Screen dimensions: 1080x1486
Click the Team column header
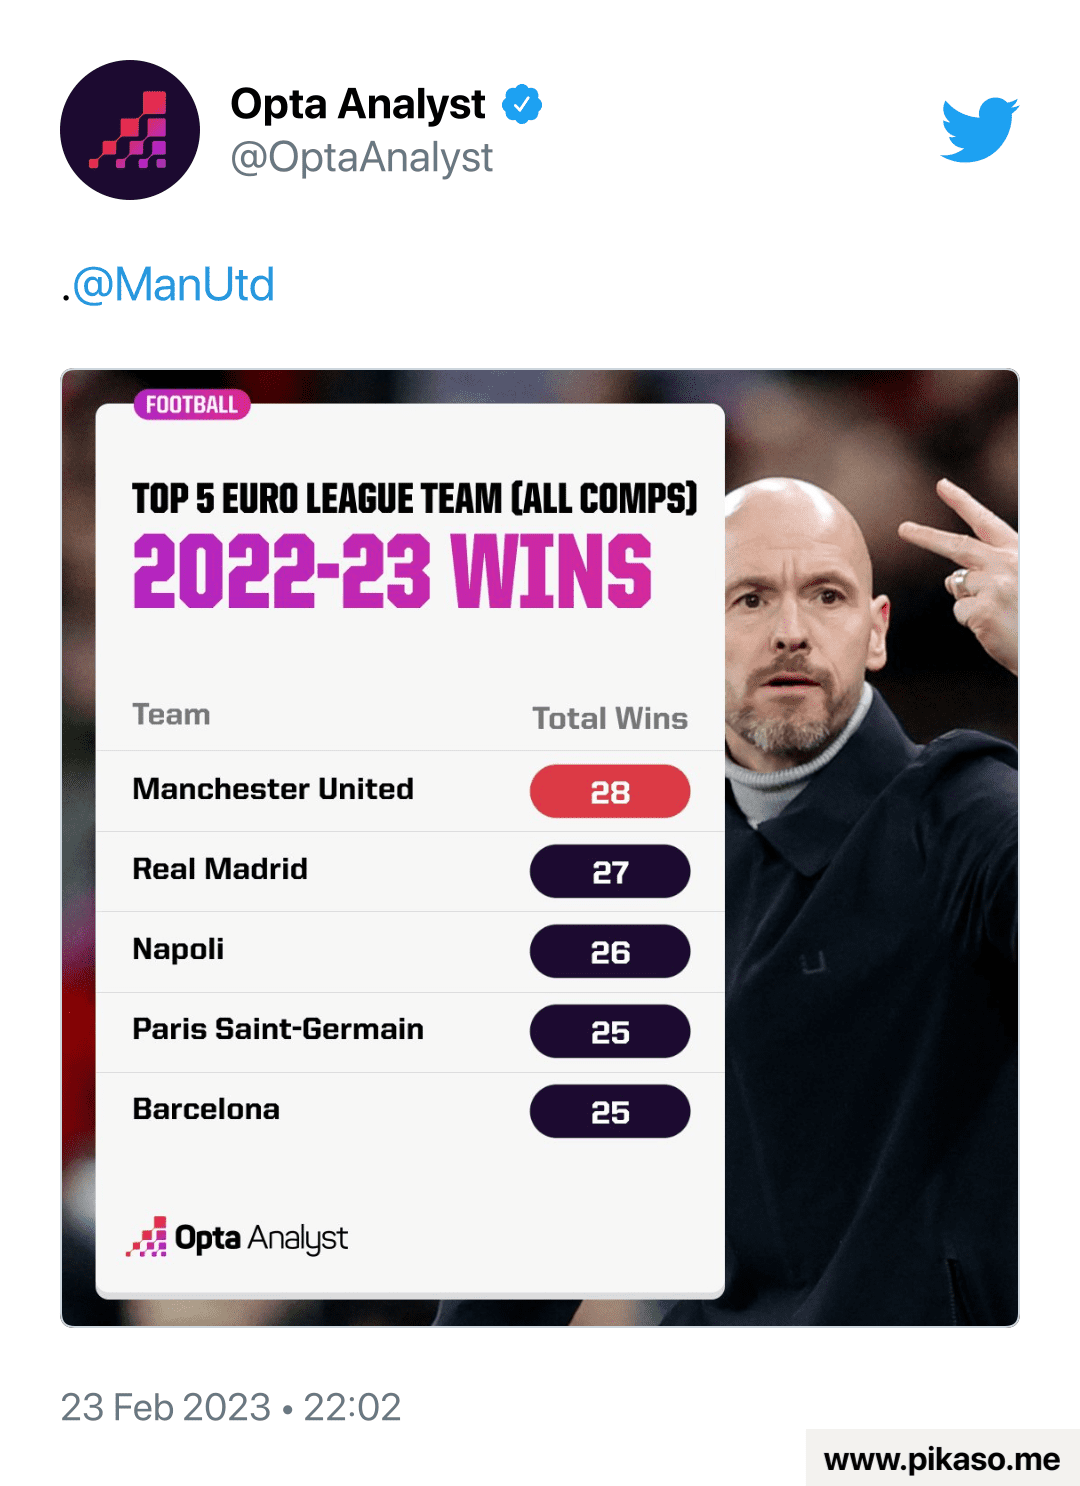pos(171,715)
